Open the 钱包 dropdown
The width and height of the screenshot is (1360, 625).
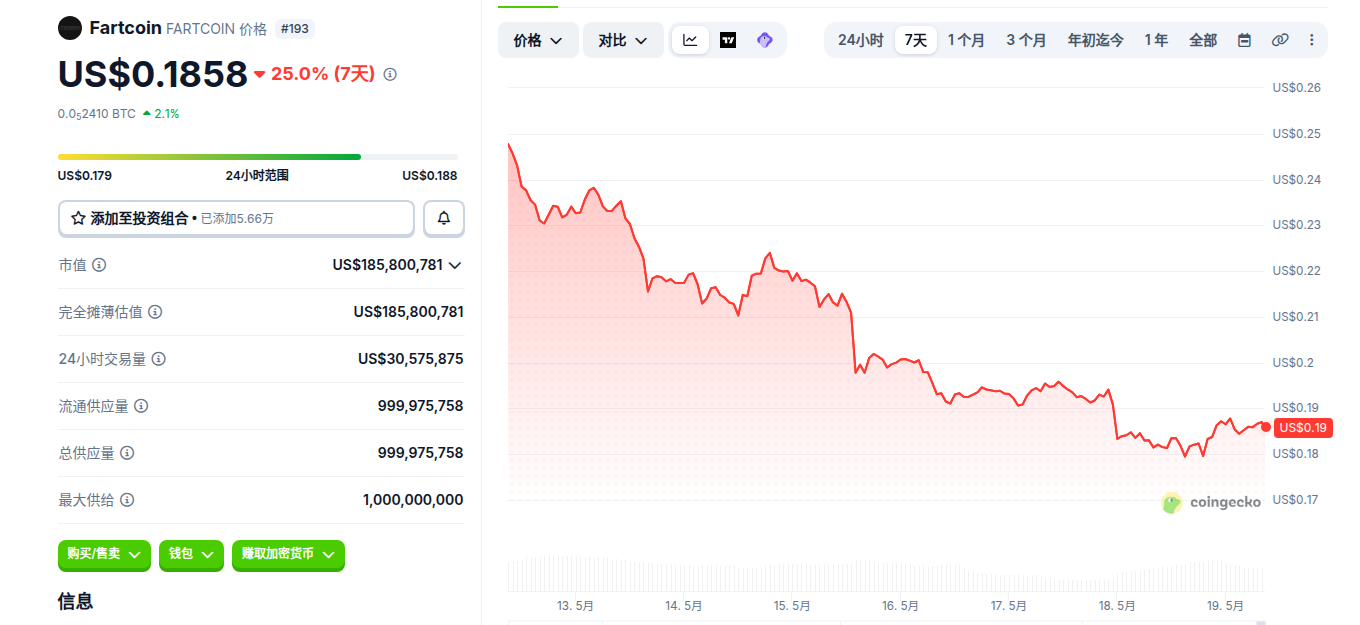(191, 554)
